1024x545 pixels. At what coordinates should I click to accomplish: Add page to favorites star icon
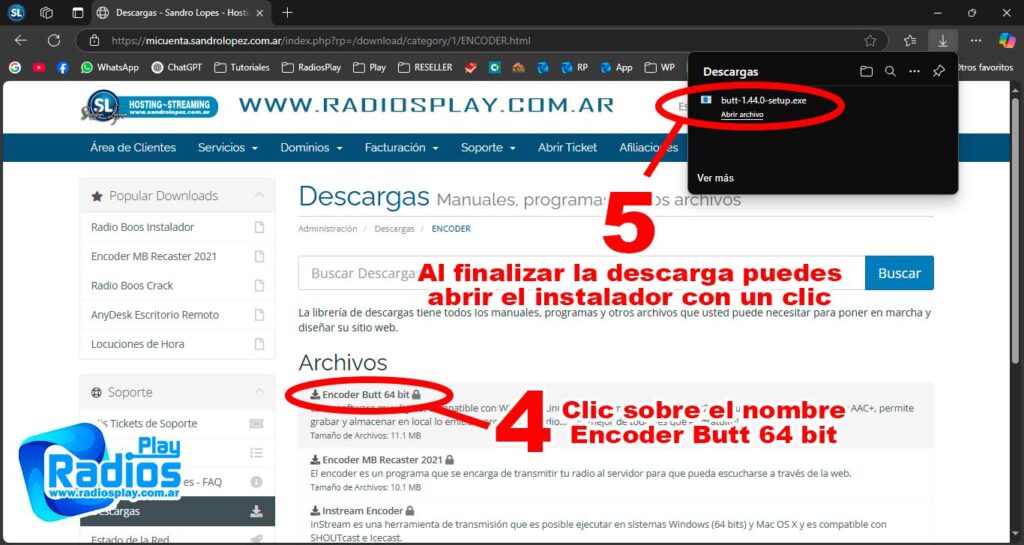[870, 40]
